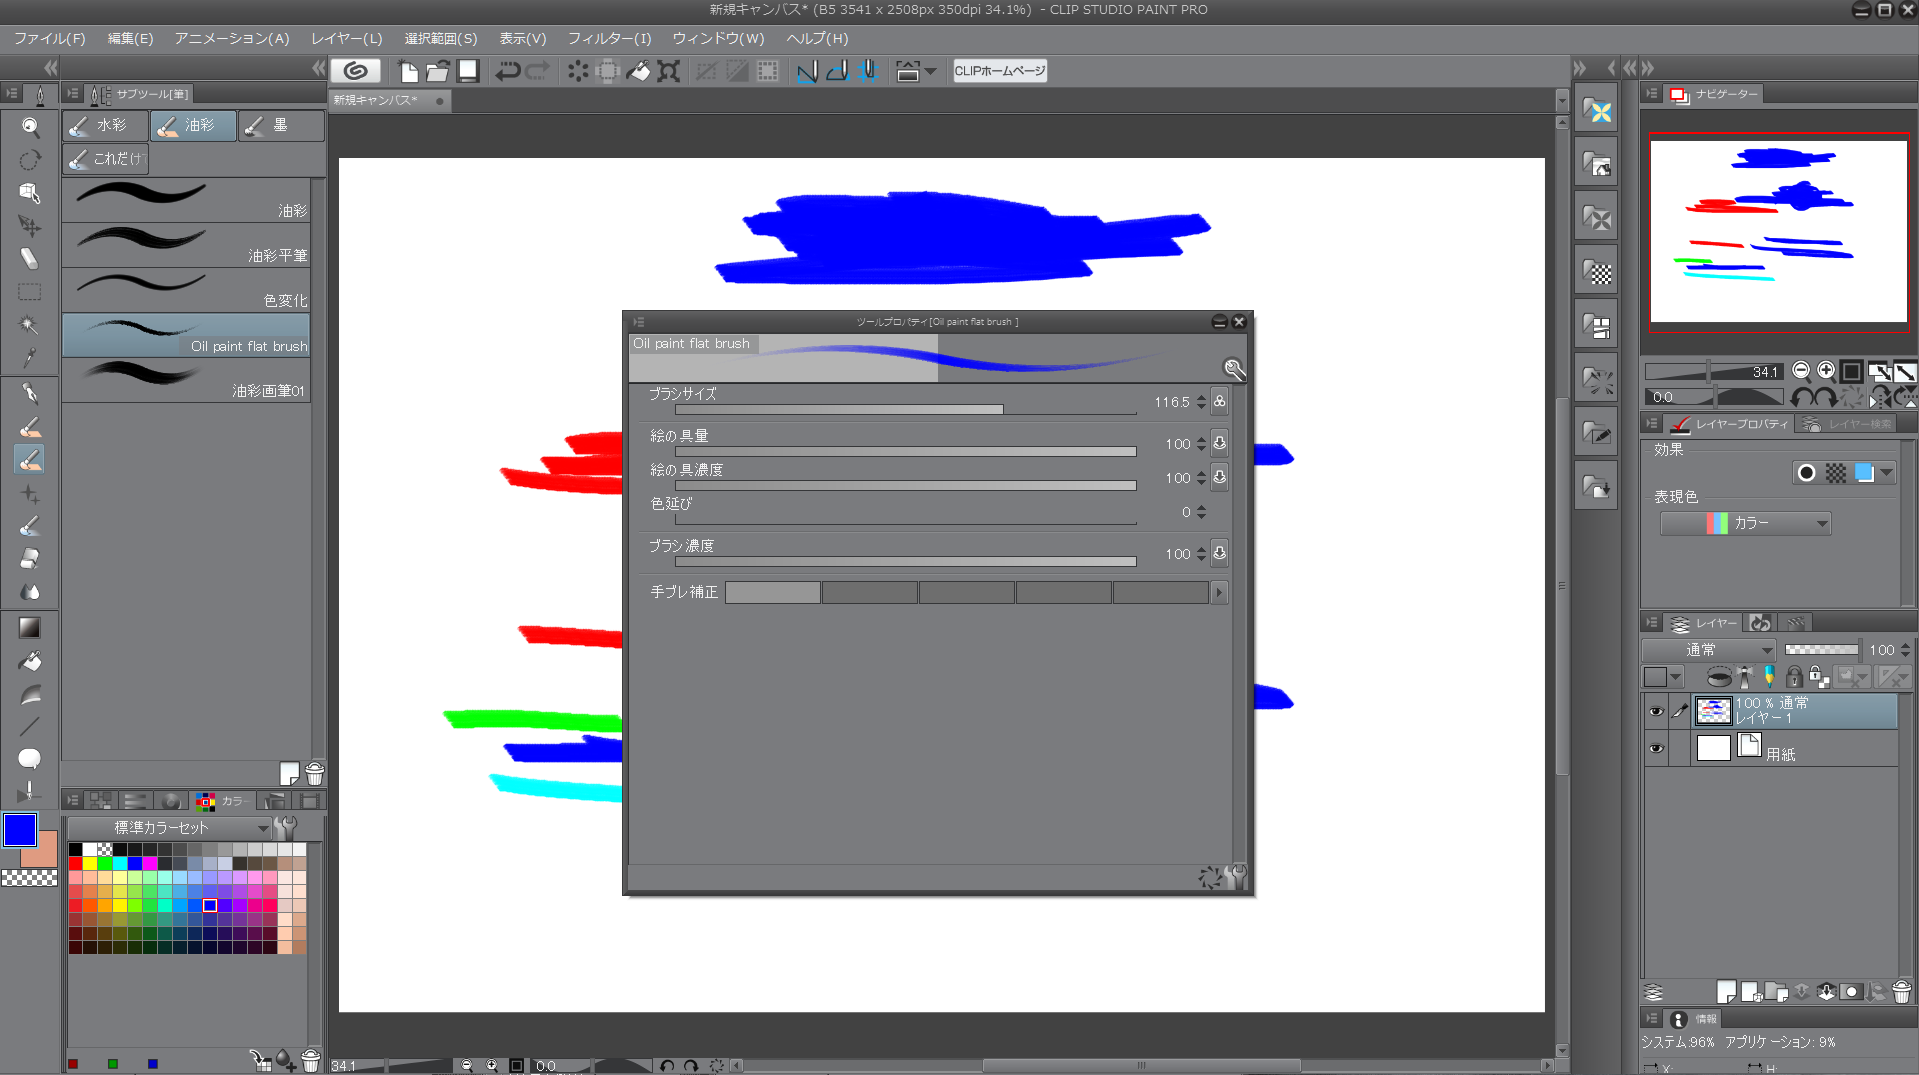The height and width of the screenshot is (1075, 1919).
Task: Select the Balloon speech bubble tool
Action: 30,759
